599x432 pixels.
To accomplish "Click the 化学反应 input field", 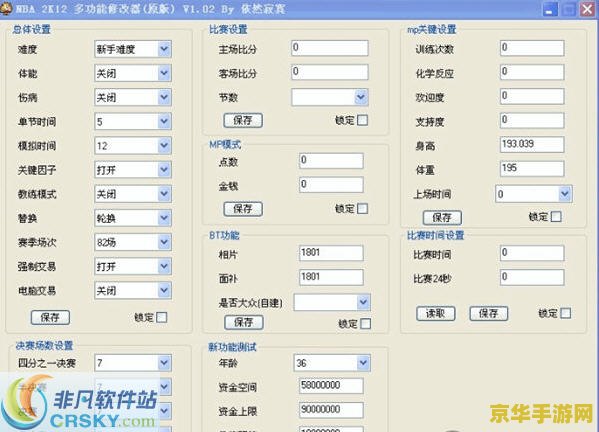I will (532, 72).
